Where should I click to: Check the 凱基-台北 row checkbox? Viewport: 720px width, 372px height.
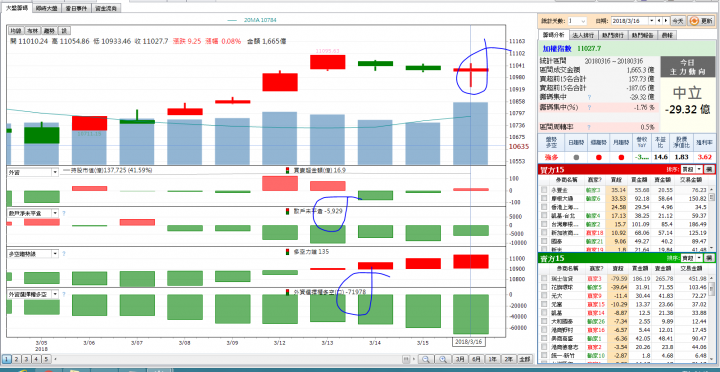click(544, 215)
